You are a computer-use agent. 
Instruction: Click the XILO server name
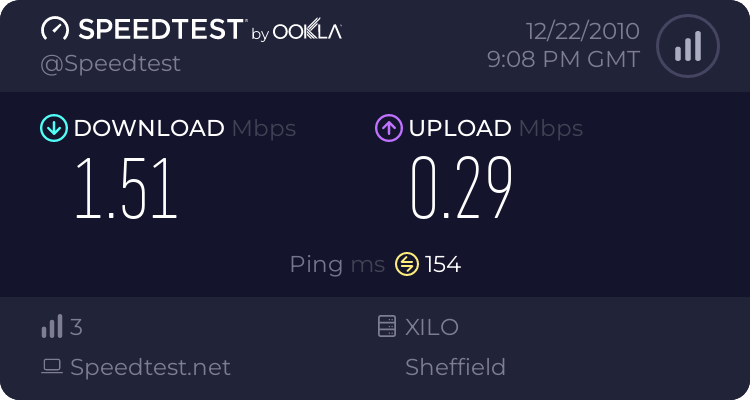click(432, 326)
